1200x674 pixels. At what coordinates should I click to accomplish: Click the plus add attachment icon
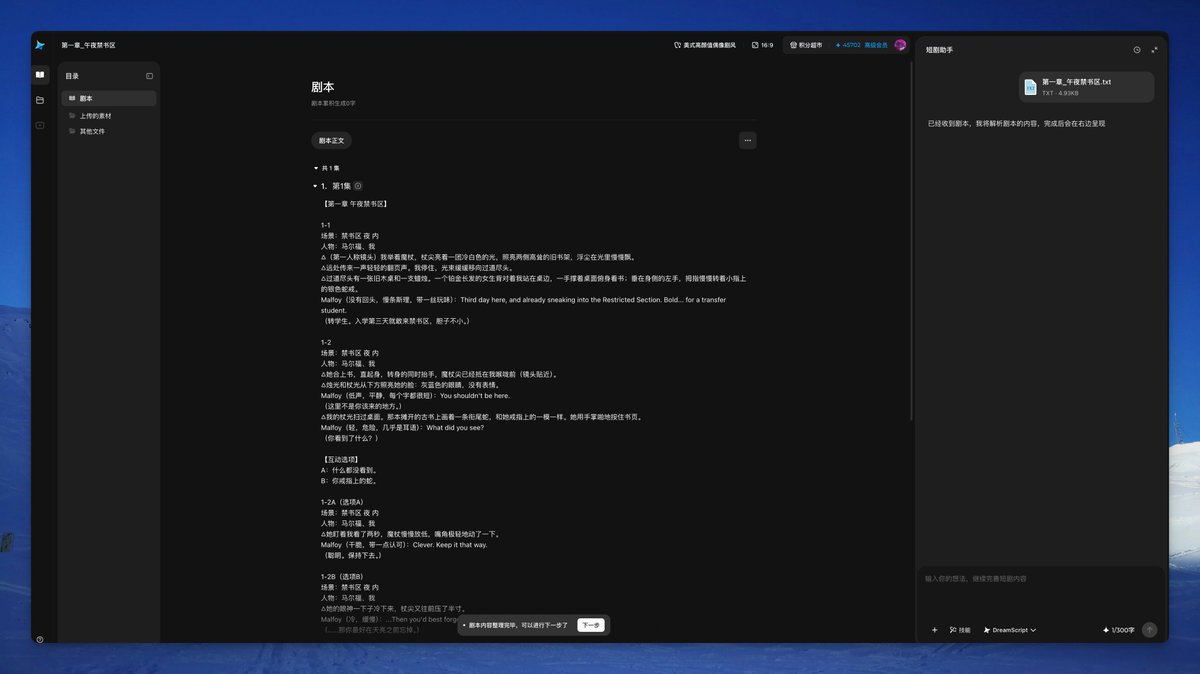(934, 630)
